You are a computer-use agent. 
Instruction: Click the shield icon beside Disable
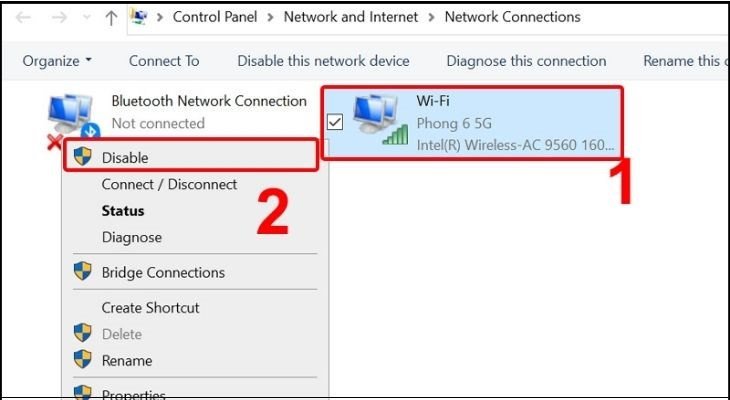coord(84,157)
